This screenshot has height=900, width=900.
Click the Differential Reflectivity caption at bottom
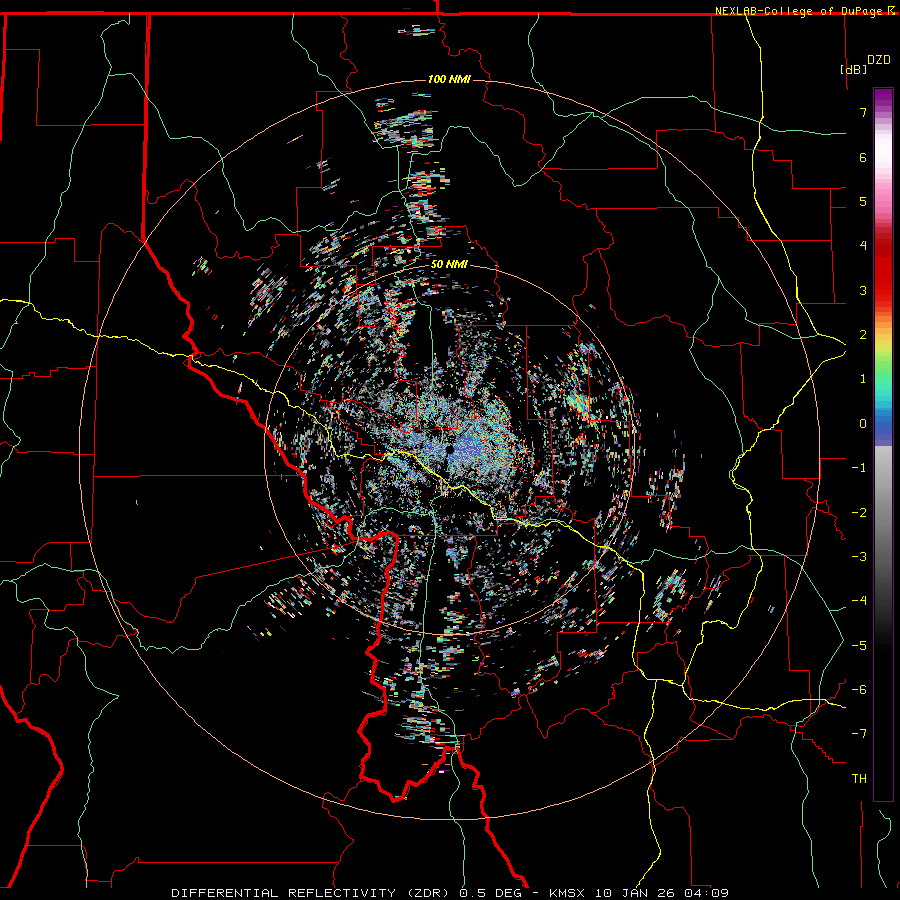450,893
